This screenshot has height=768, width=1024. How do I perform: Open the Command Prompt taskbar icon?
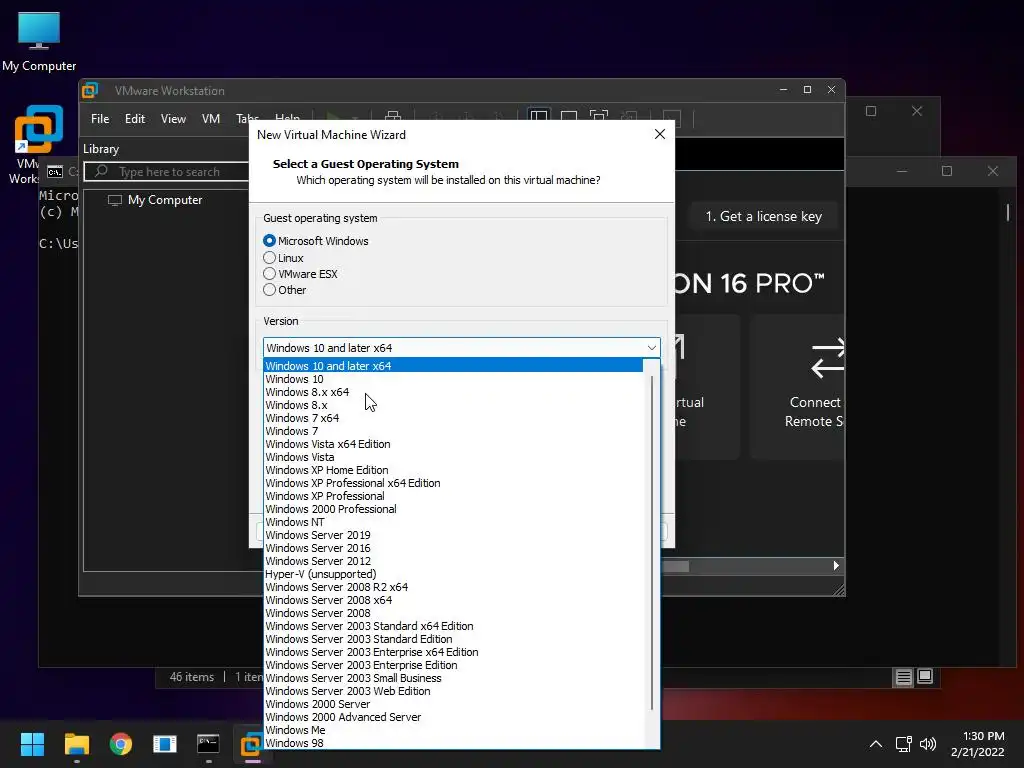tap(208, 744)
